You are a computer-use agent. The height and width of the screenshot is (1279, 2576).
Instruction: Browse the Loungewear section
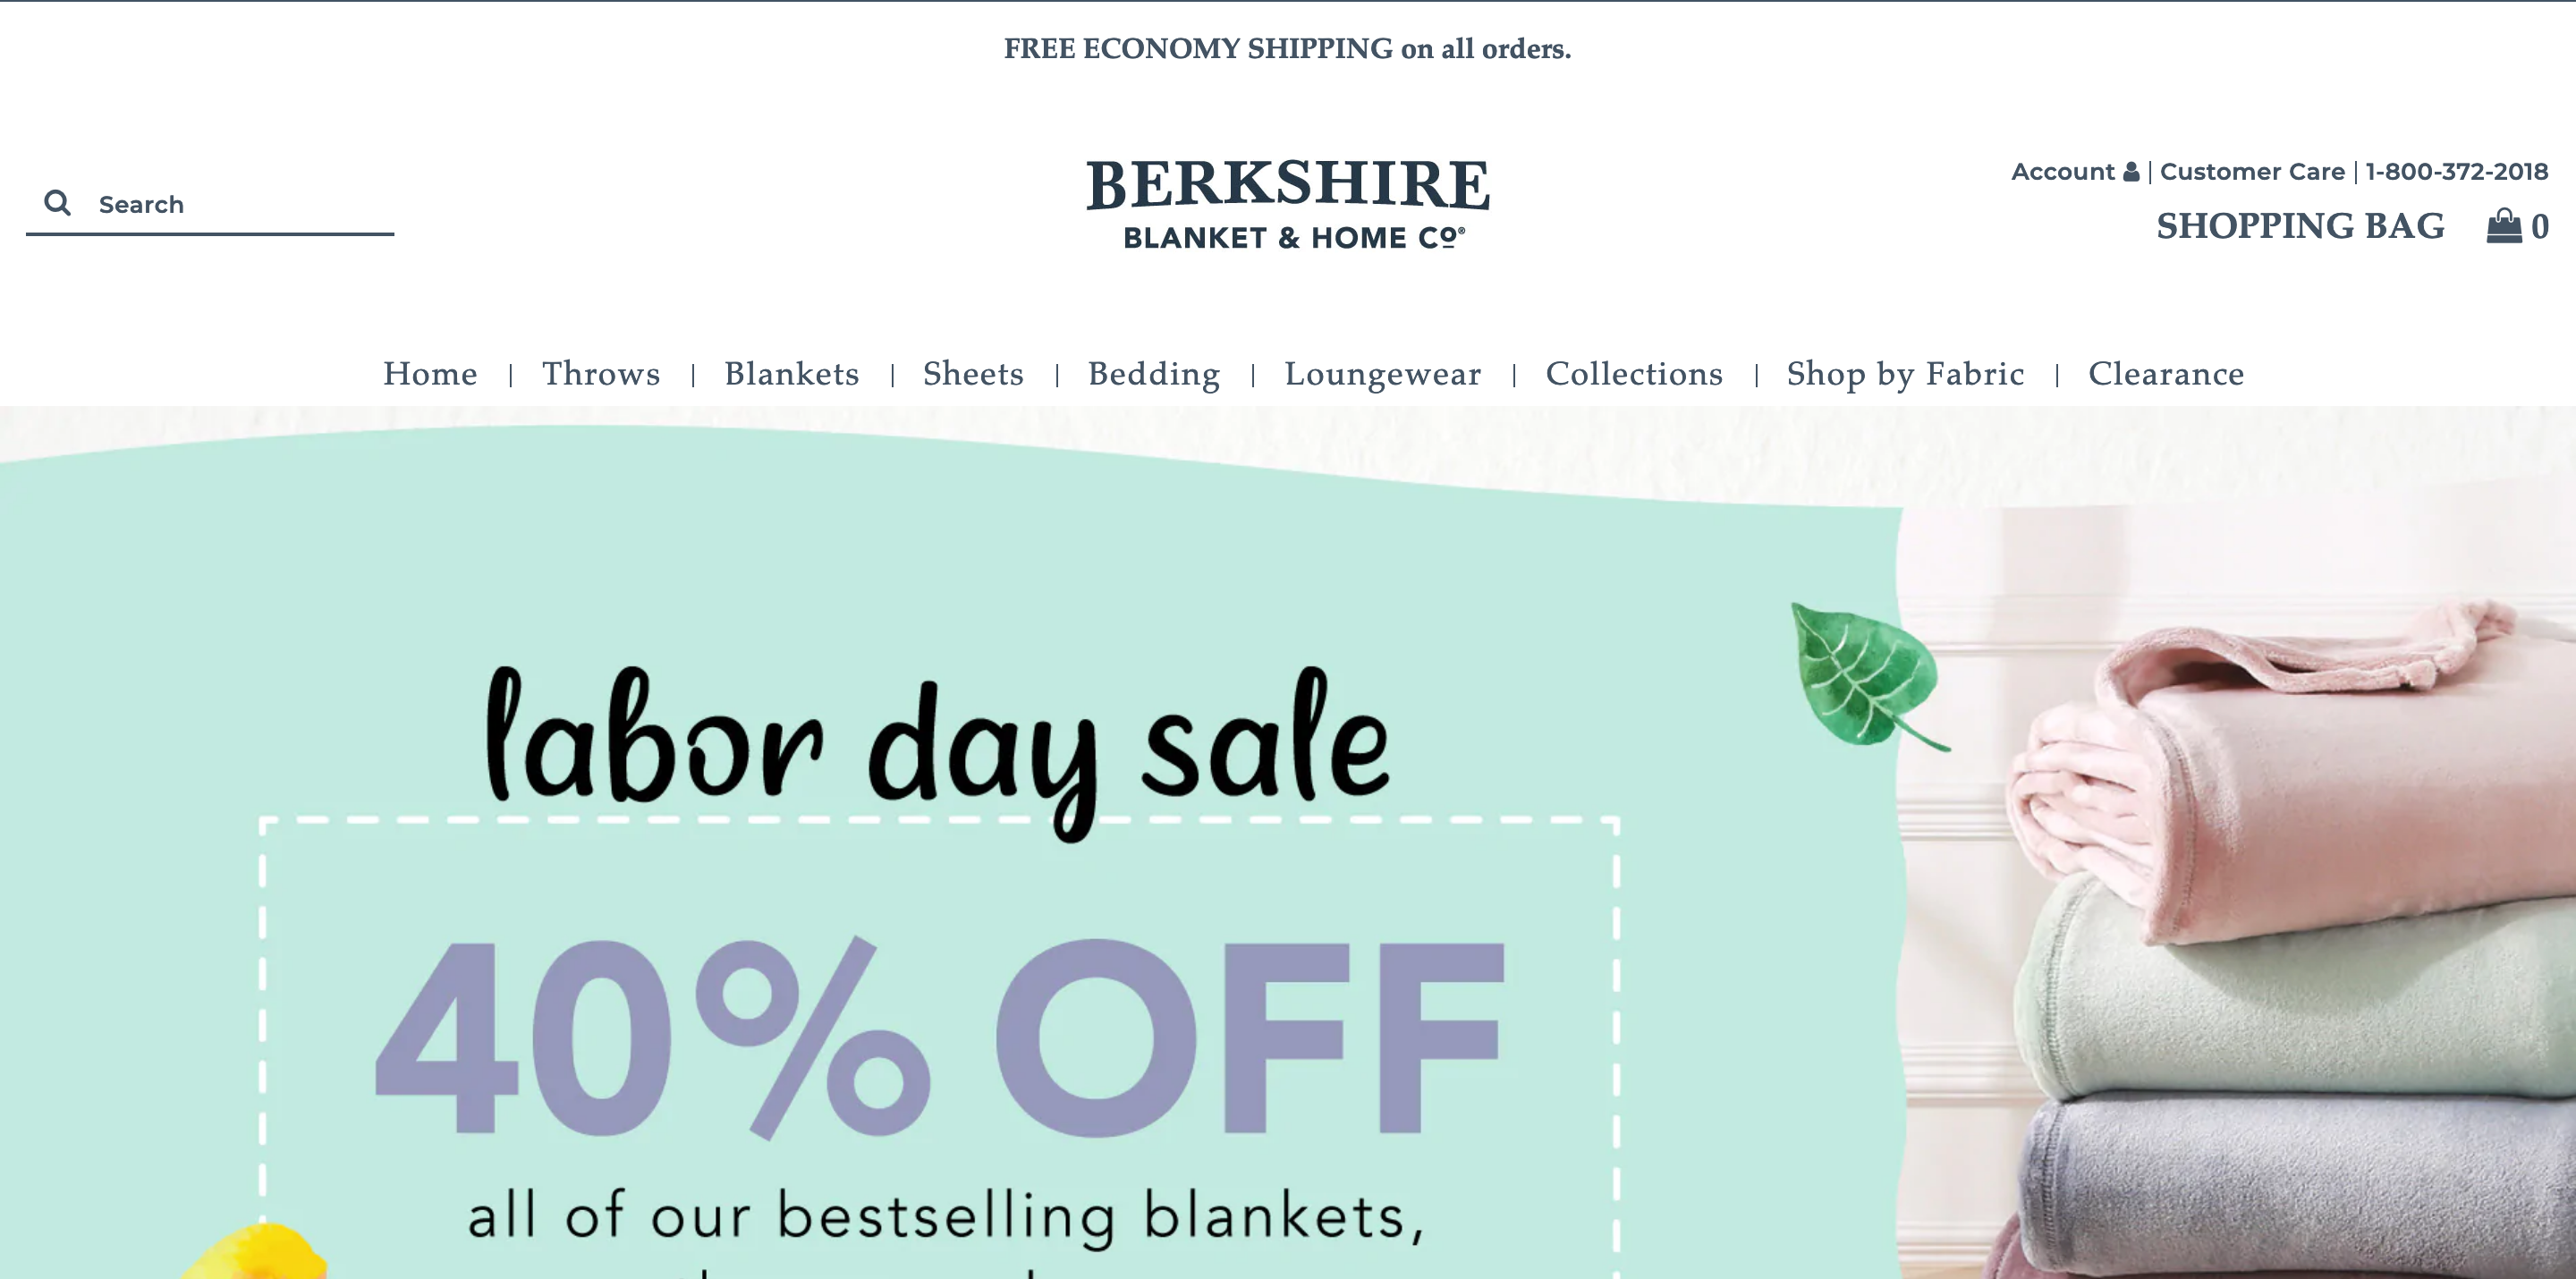coord(1383,375)
